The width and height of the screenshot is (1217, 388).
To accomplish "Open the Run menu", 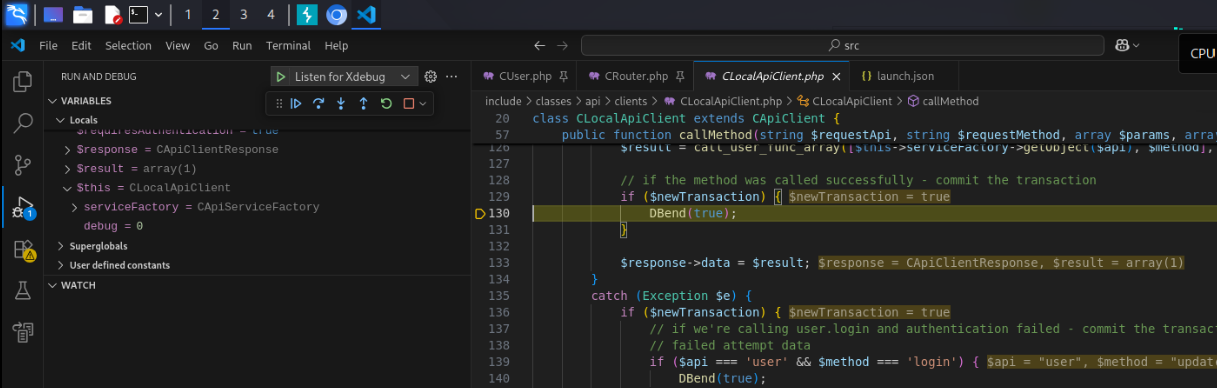I will click(x=242, y=46).
